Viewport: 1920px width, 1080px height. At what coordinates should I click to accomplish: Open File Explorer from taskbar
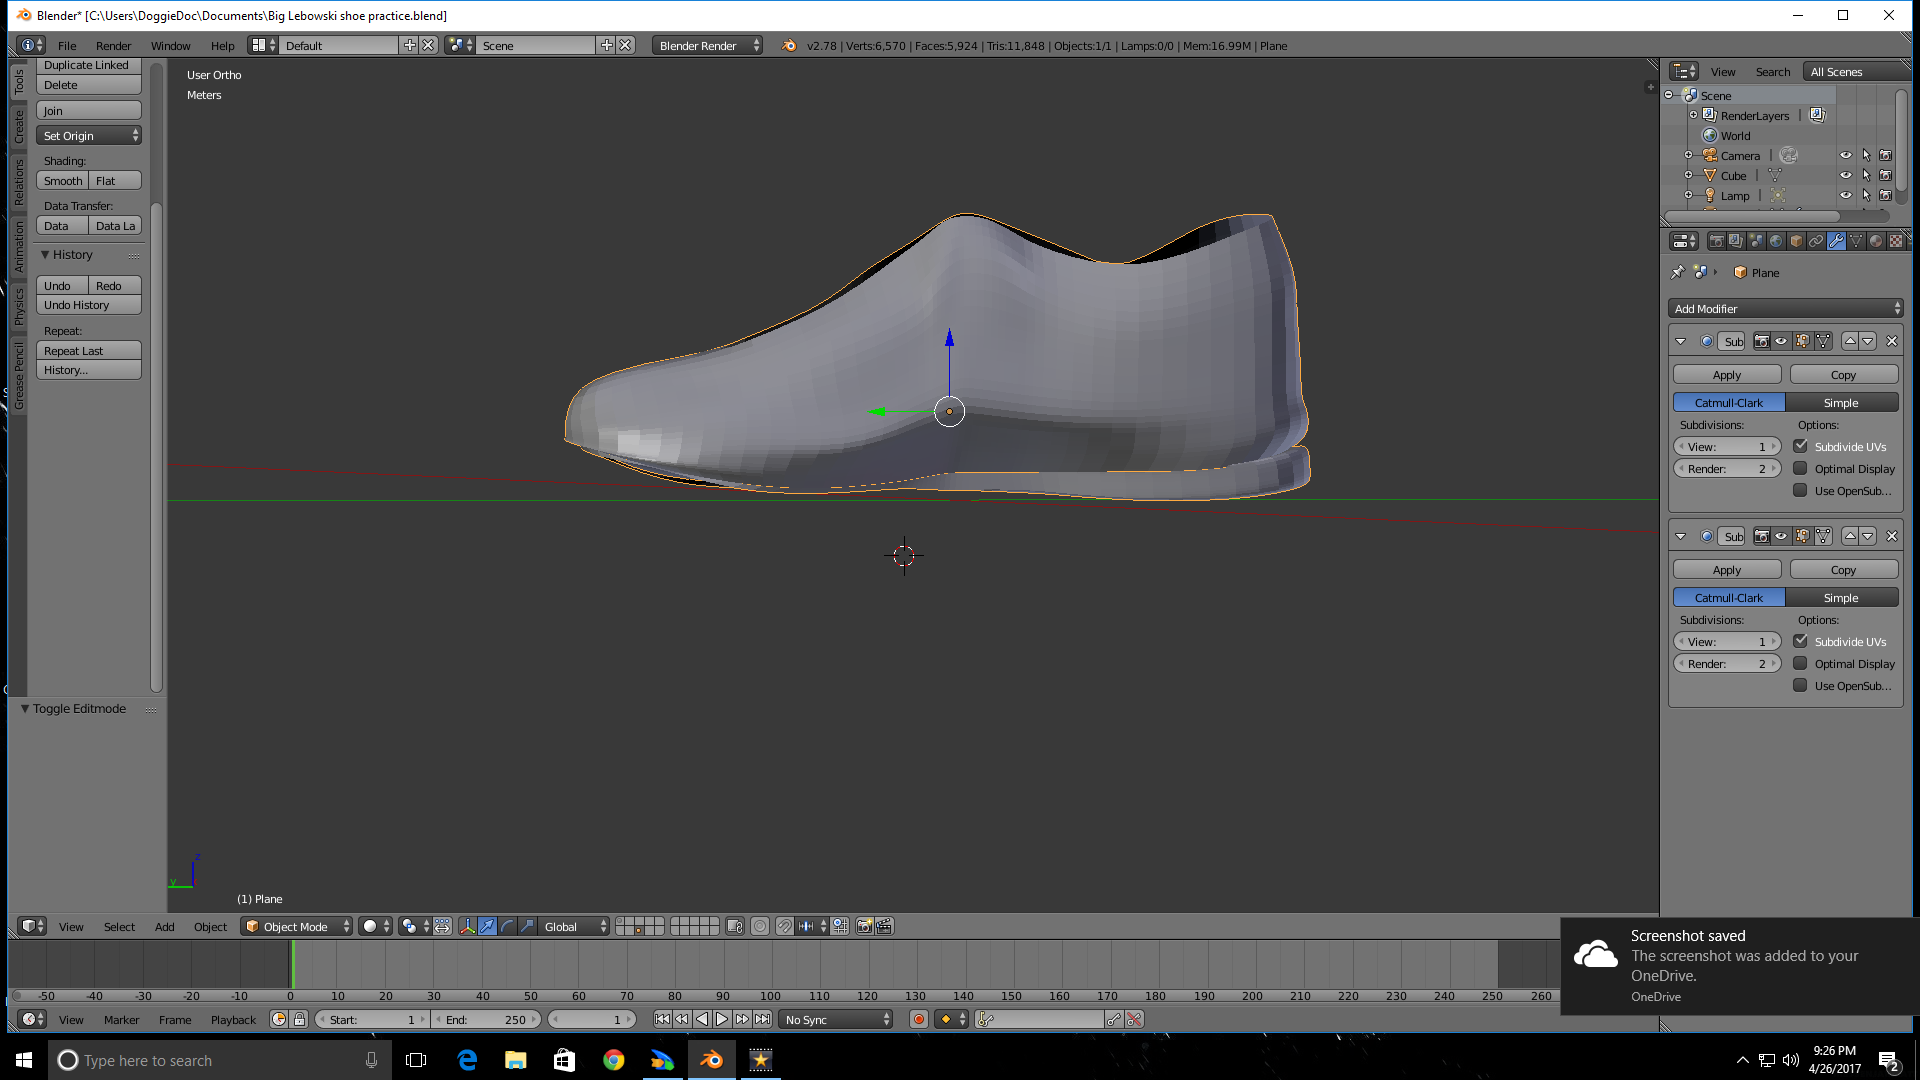point(515,1060)
